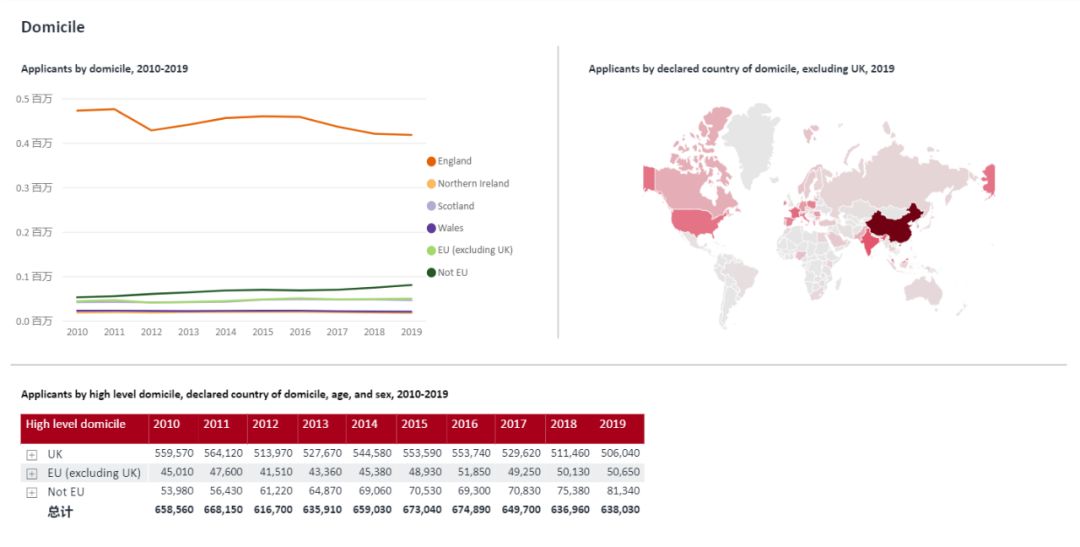The height and width of the screenshot is (547, 1080).
Task: Select UK 2019 value 506,040 cell
Action: coord(619,453)
